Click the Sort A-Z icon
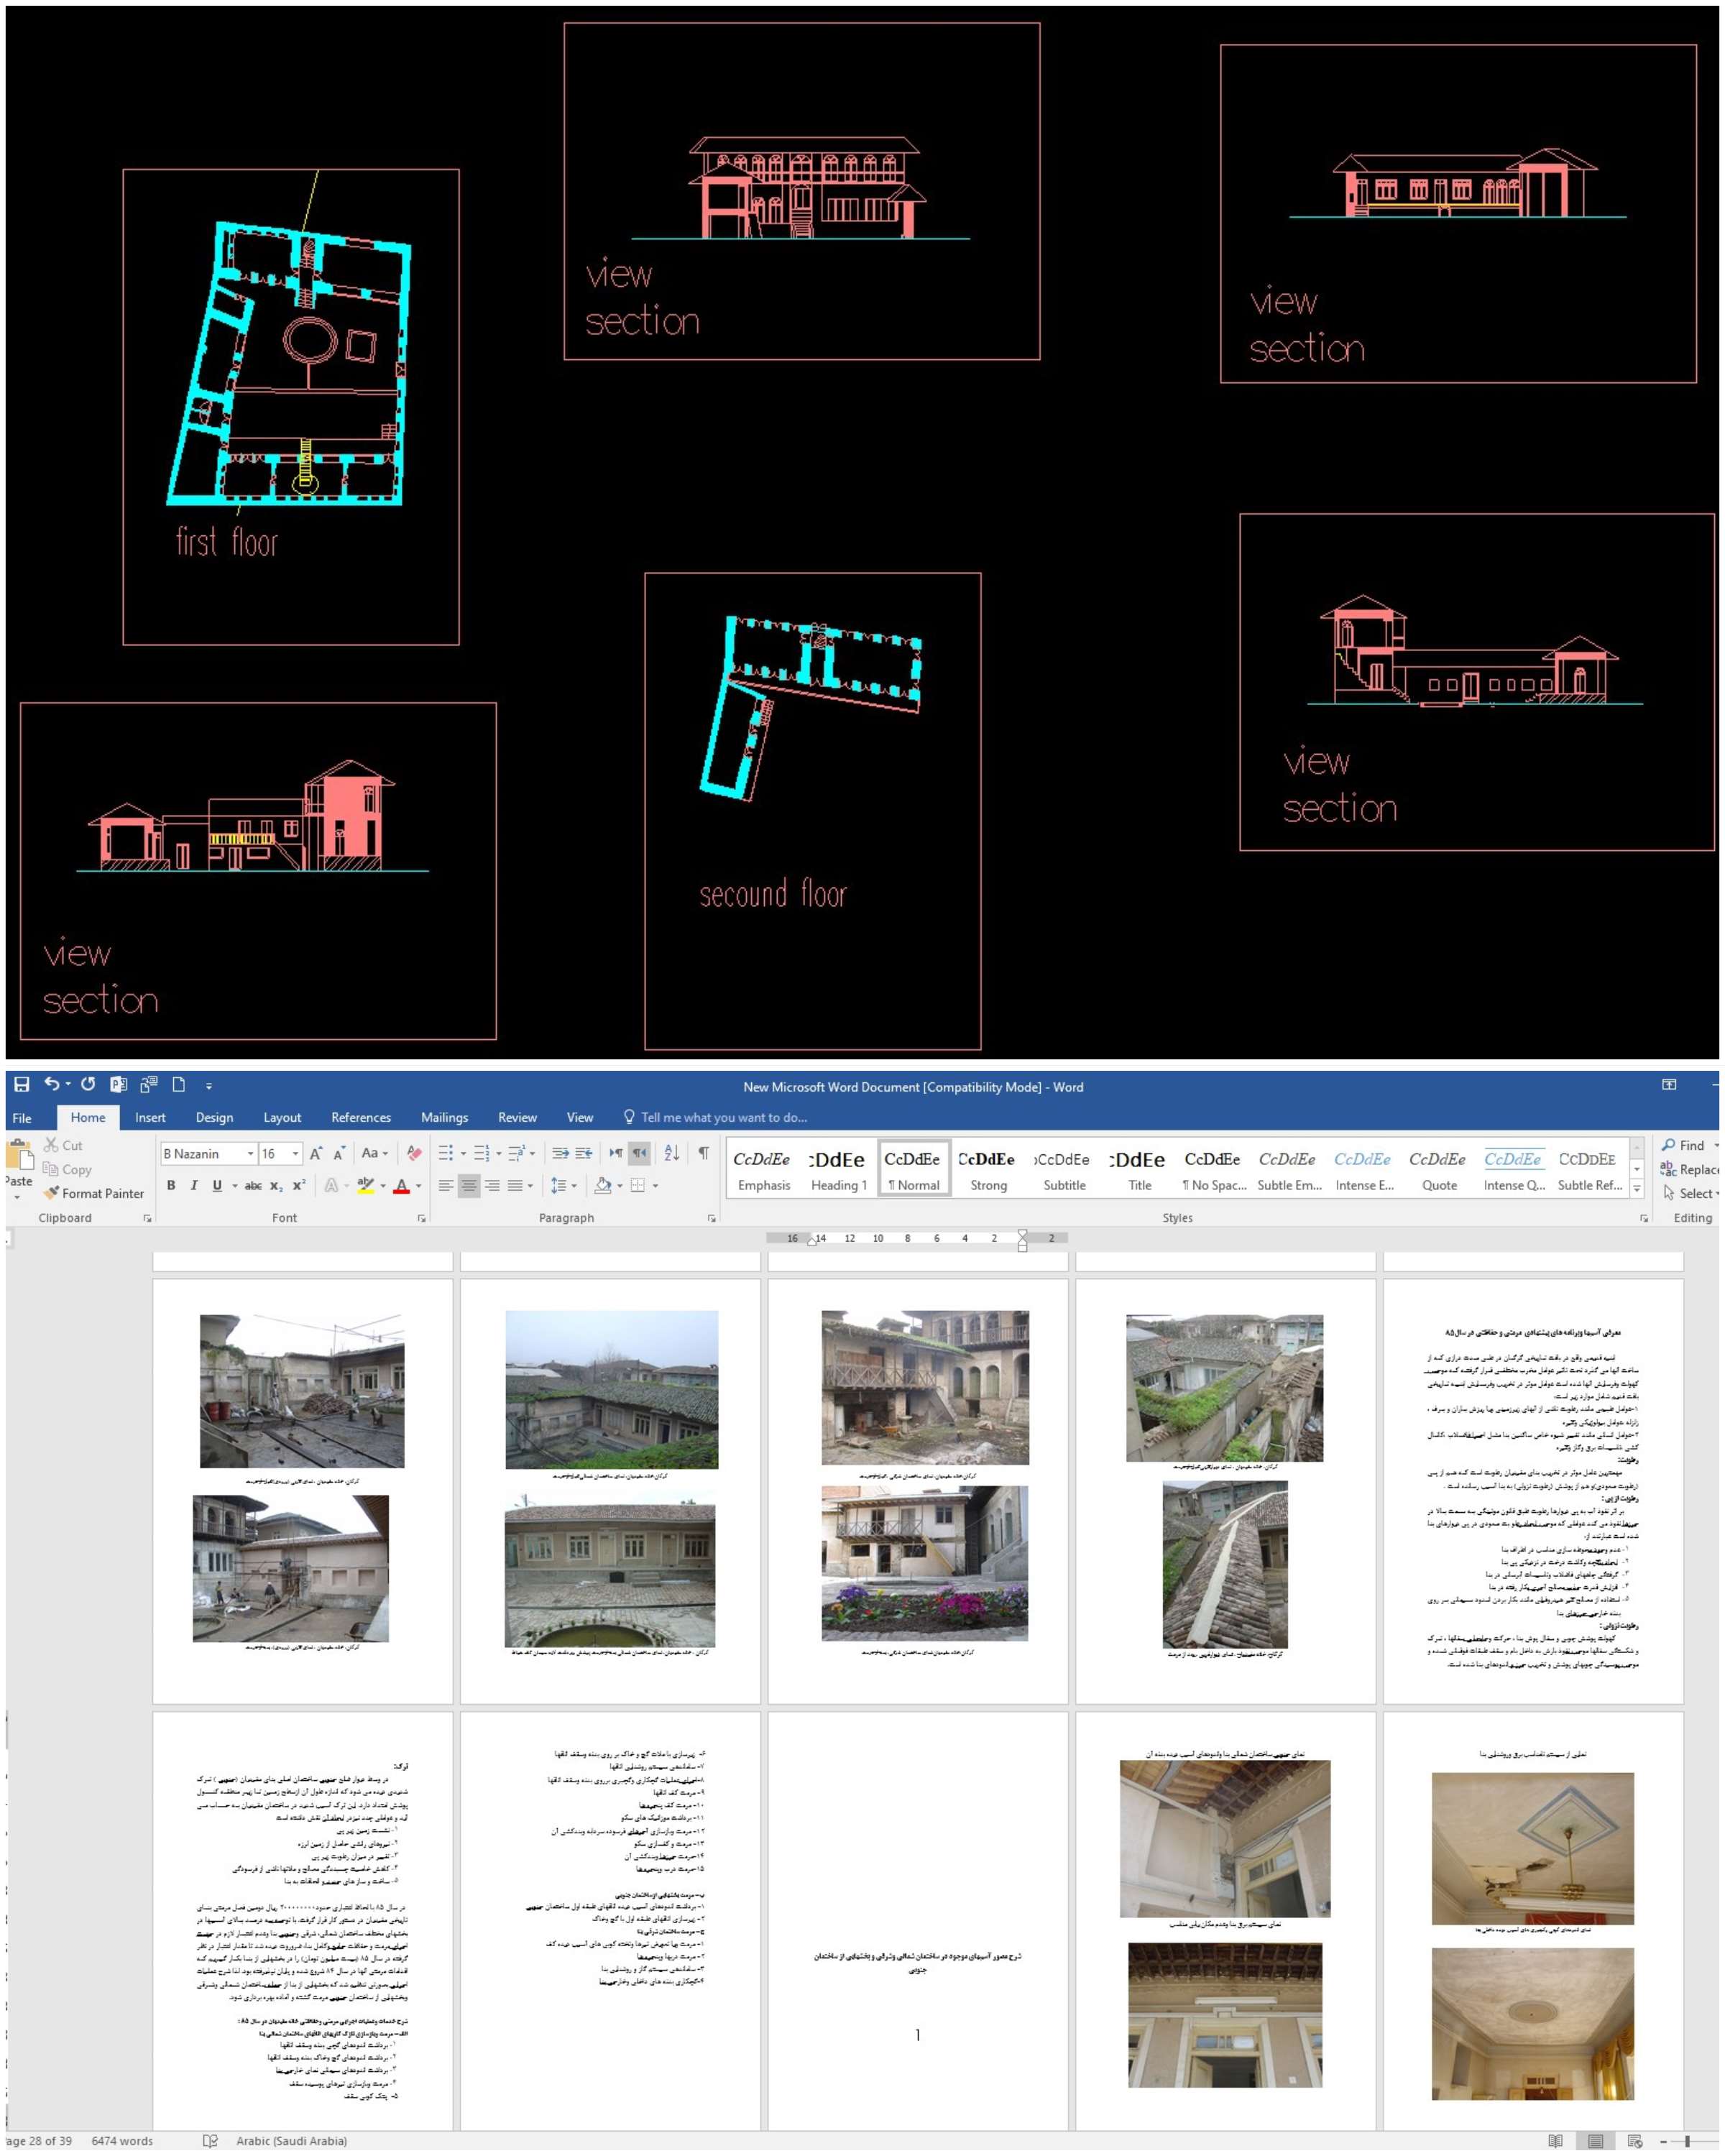The width and height of the screenshot is (1725, 2156). tap(671, 1153)
